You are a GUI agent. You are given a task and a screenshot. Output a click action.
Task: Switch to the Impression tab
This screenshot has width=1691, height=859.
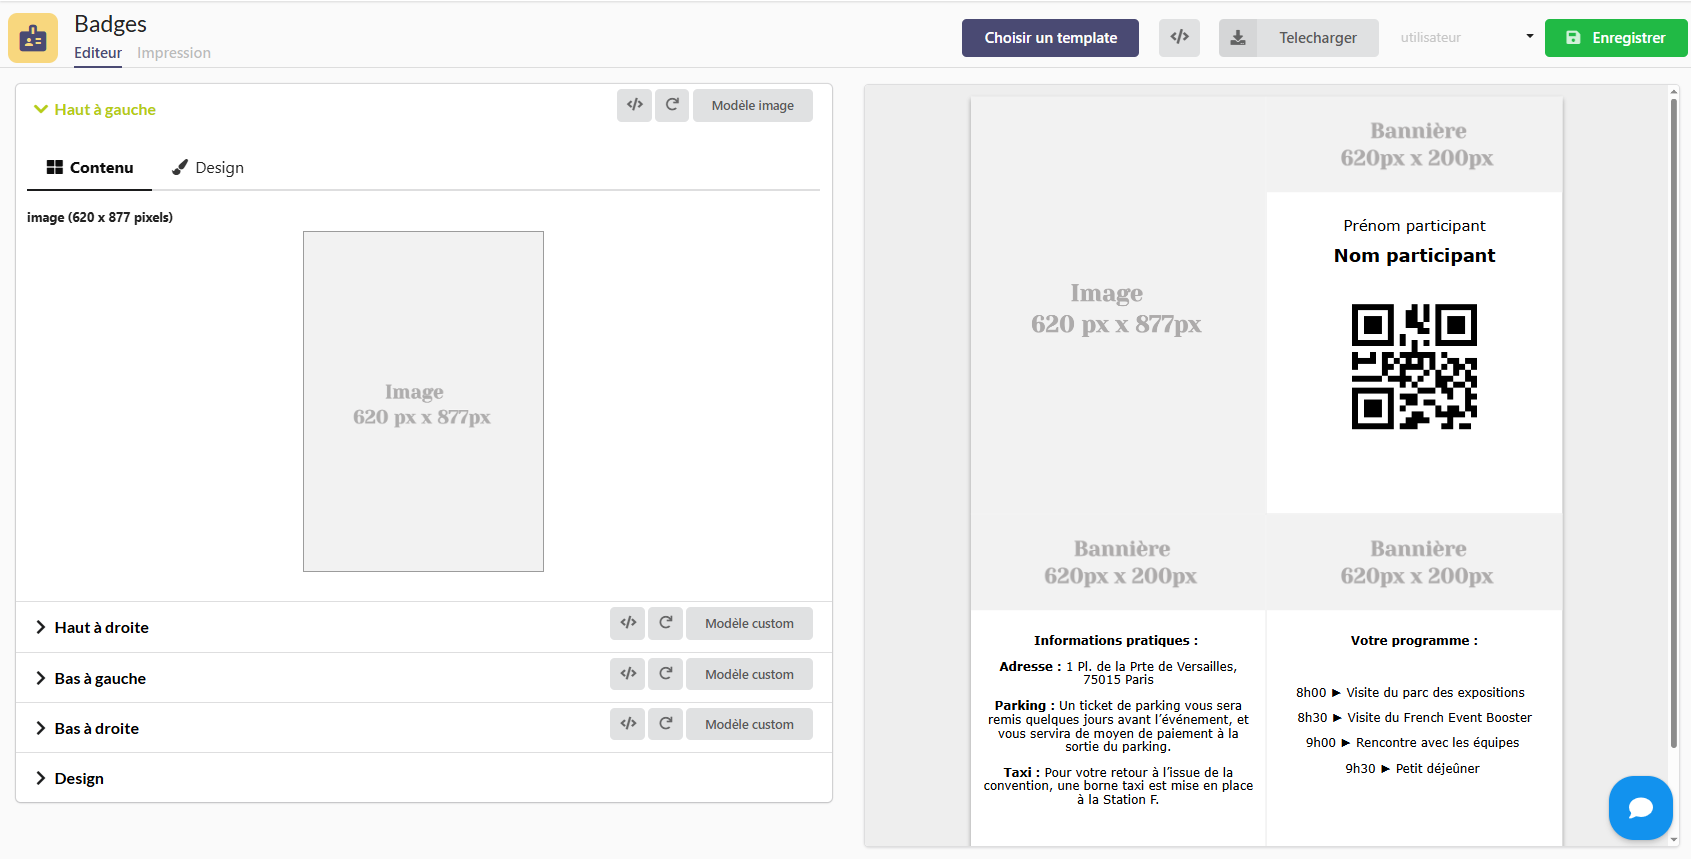tap(174, 53)
